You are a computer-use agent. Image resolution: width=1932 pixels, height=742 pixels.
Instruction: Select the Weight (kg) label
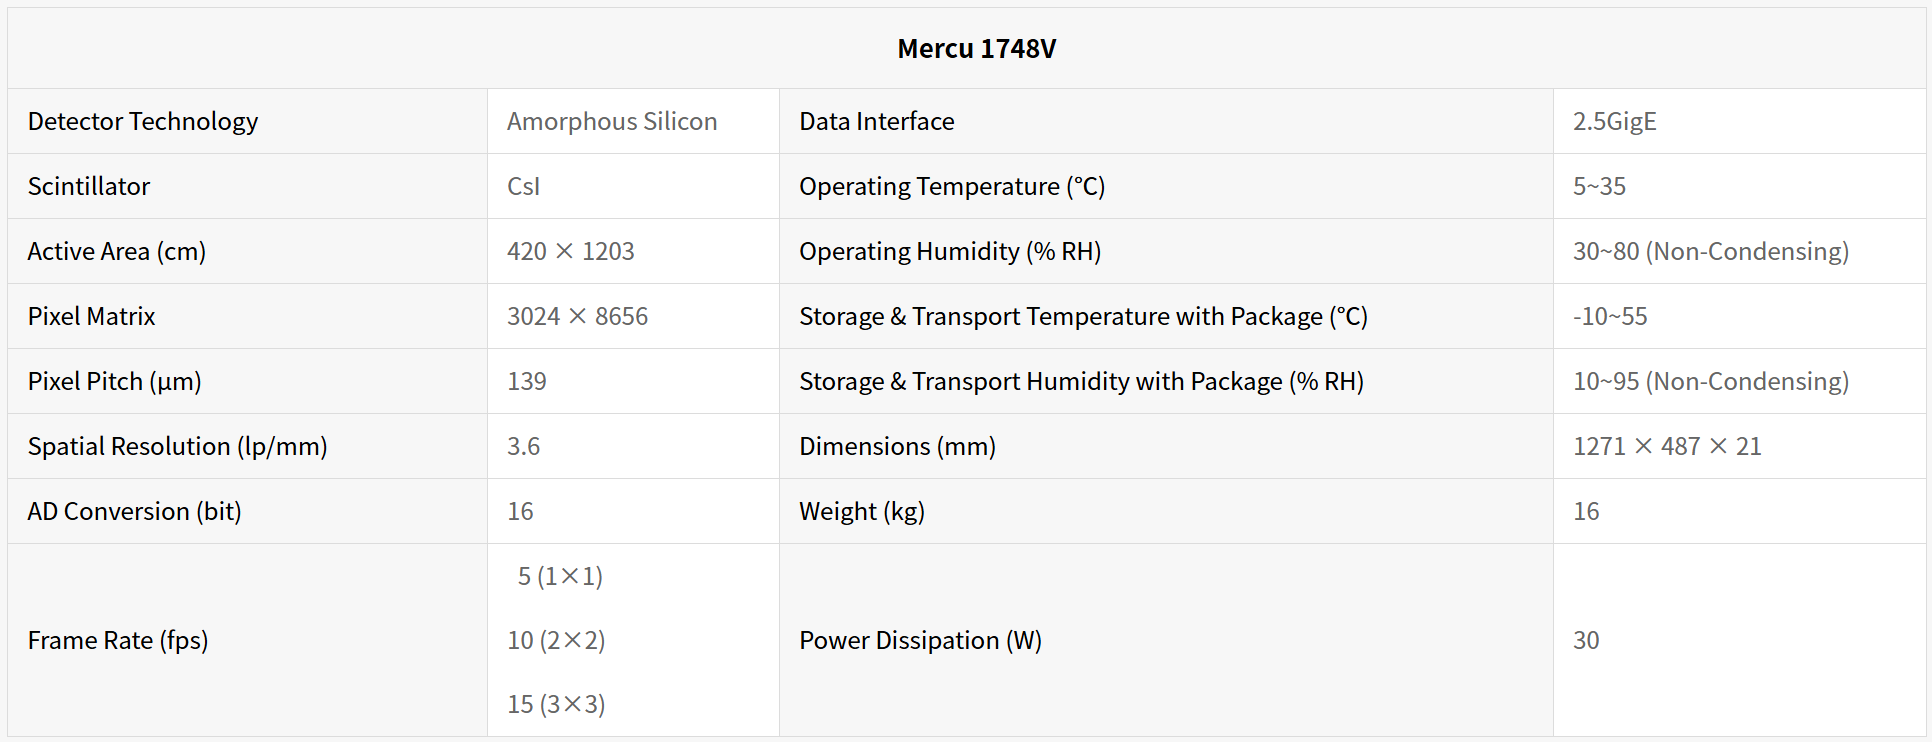click(861, 512)
